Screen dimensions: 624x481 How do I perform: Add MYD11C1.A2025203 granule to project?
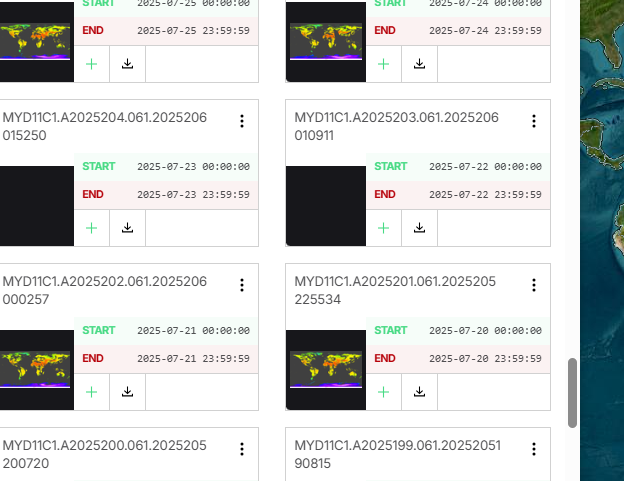pos(383,228)
